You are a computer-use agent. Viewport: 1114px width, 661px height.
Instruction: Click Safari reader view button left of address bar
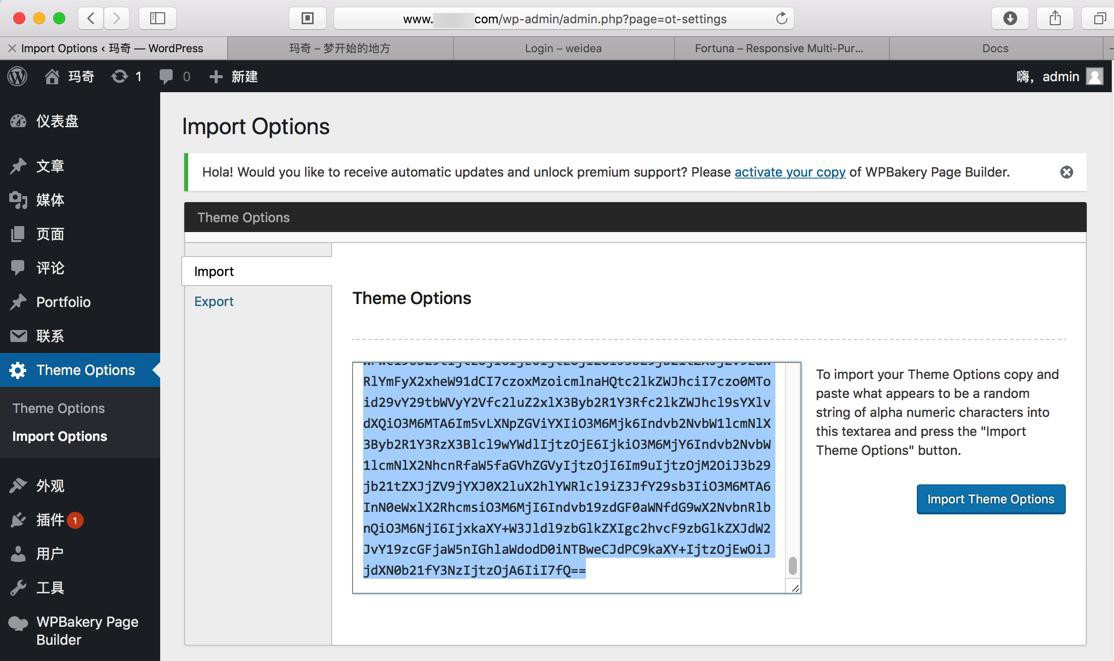point(308,18)
